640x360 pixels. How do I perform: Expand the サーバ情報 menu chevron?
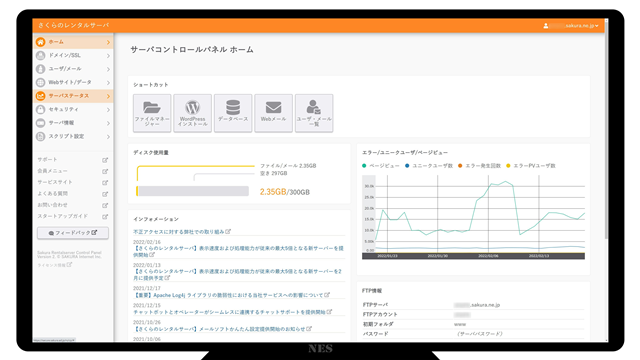pyautogui.click(x=108, y=123)
